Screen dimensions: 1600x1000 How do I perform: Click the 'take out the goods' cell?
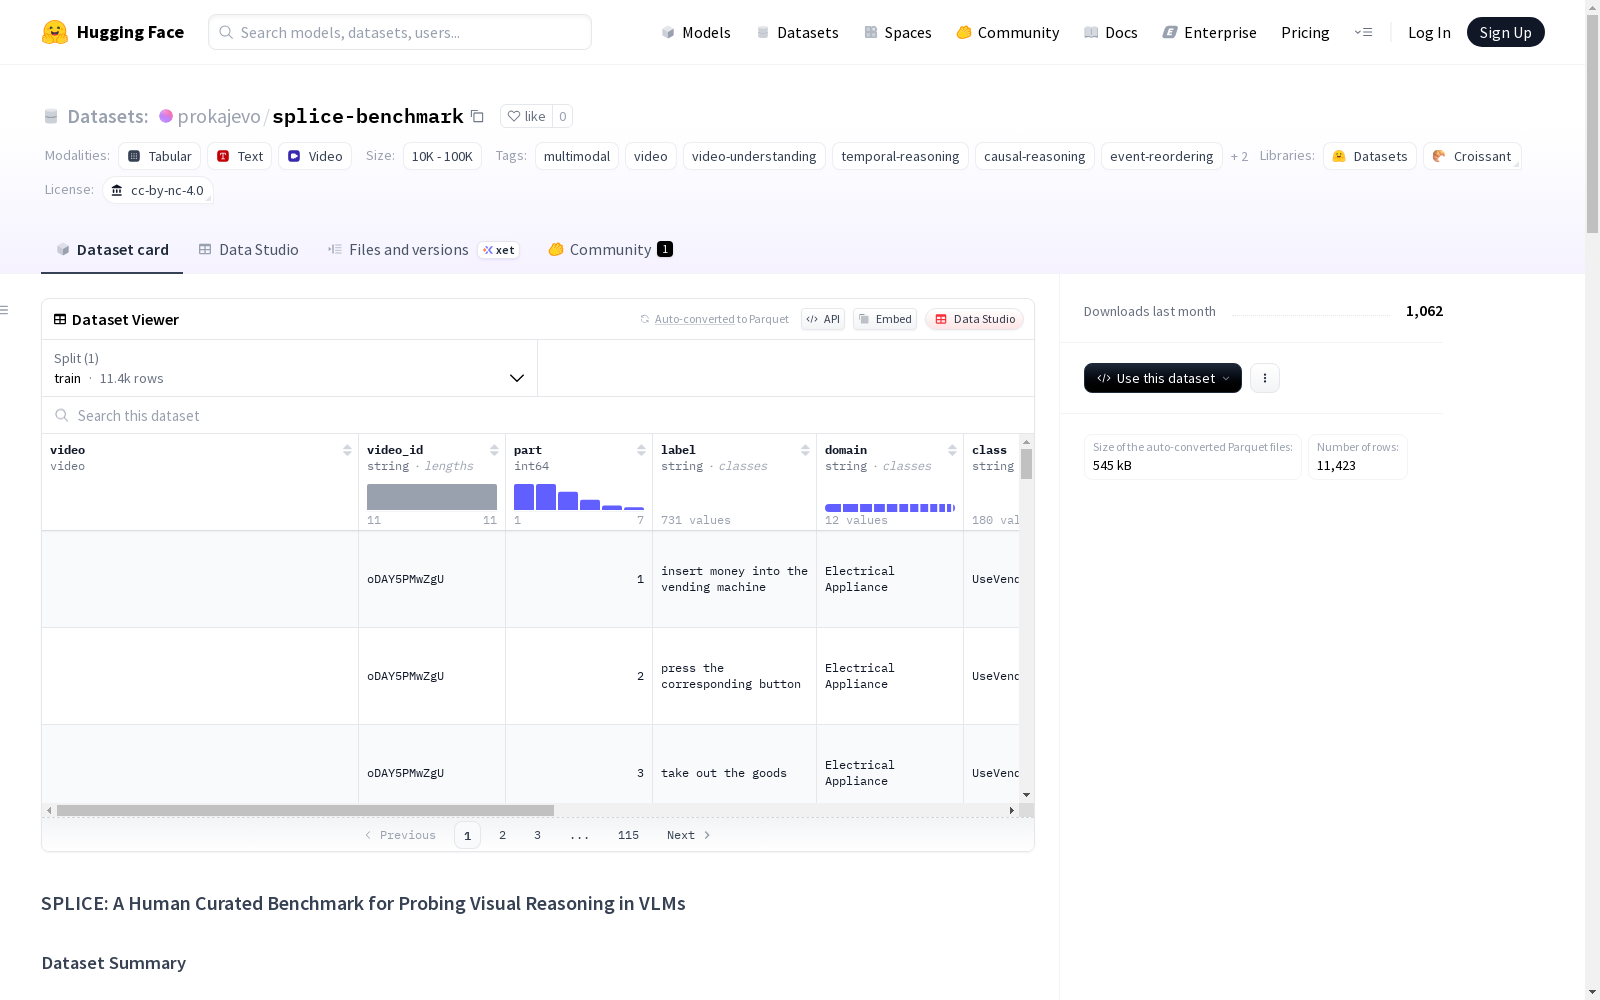click(734, 773)
